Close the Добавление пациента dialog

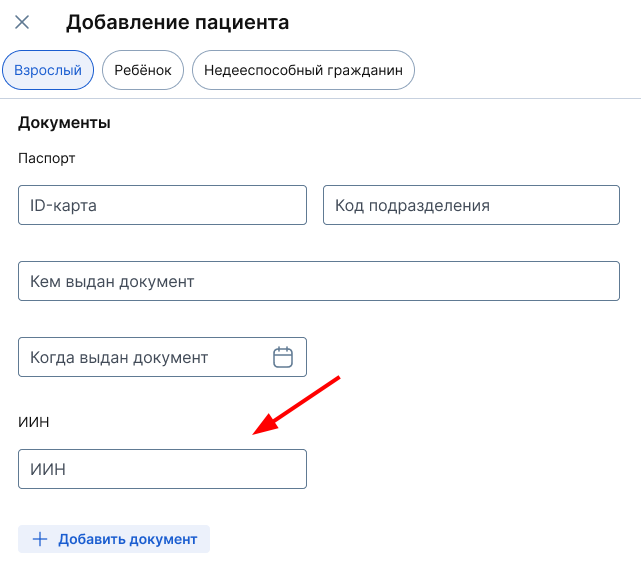[x=22, y=22]
